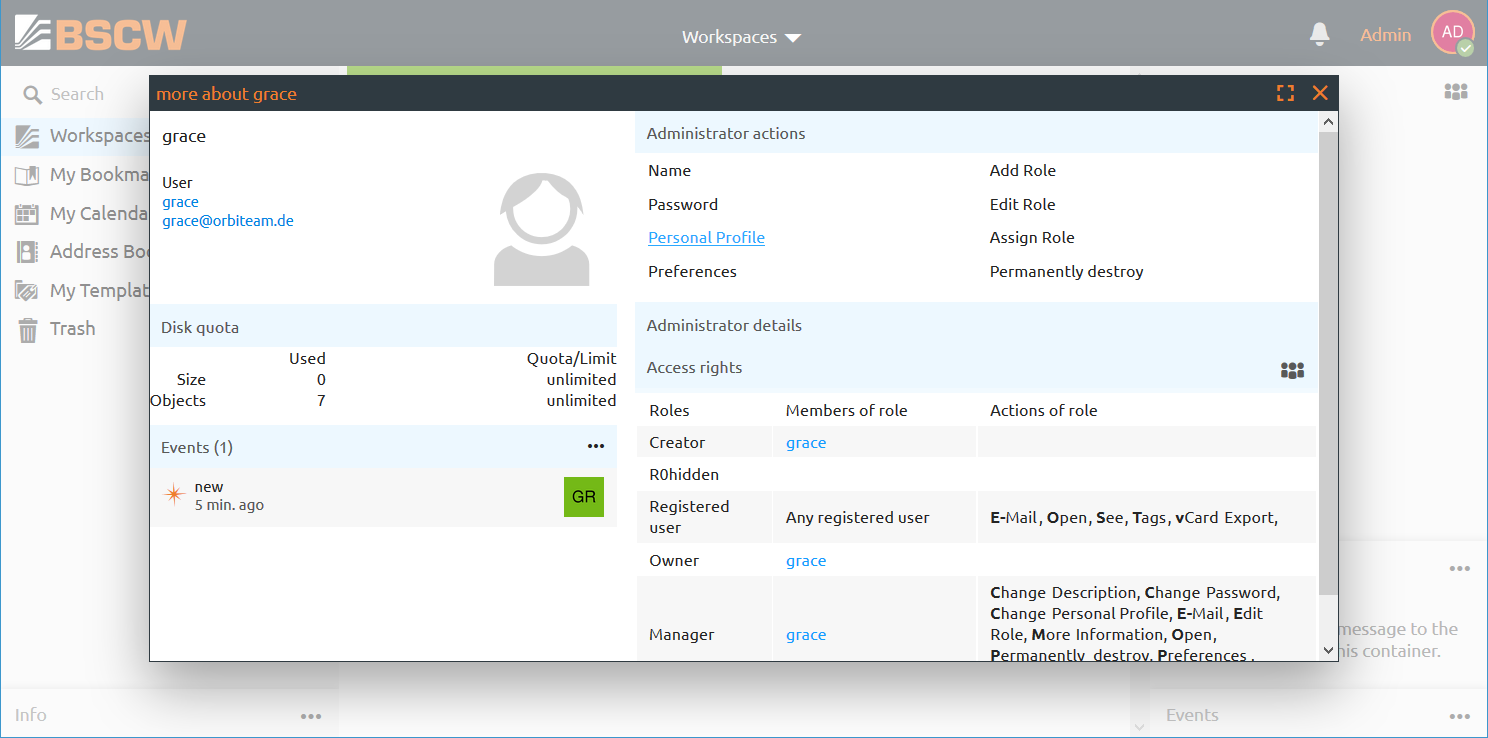Image resolution: width=1488 pixels, height=738 pixels.
Task: Click grace link in the Manager row
Action: (x=806, y=635)
